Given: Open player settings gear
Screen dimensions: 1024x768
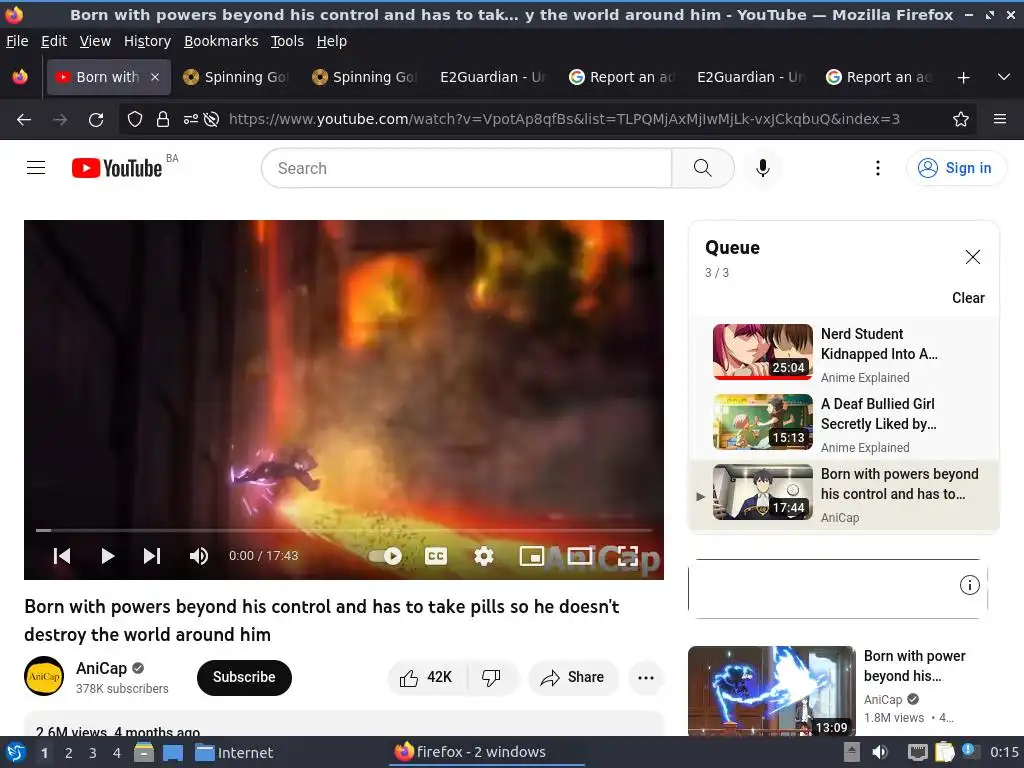Looking at the screenshot, I should click(x=484, y=556).
